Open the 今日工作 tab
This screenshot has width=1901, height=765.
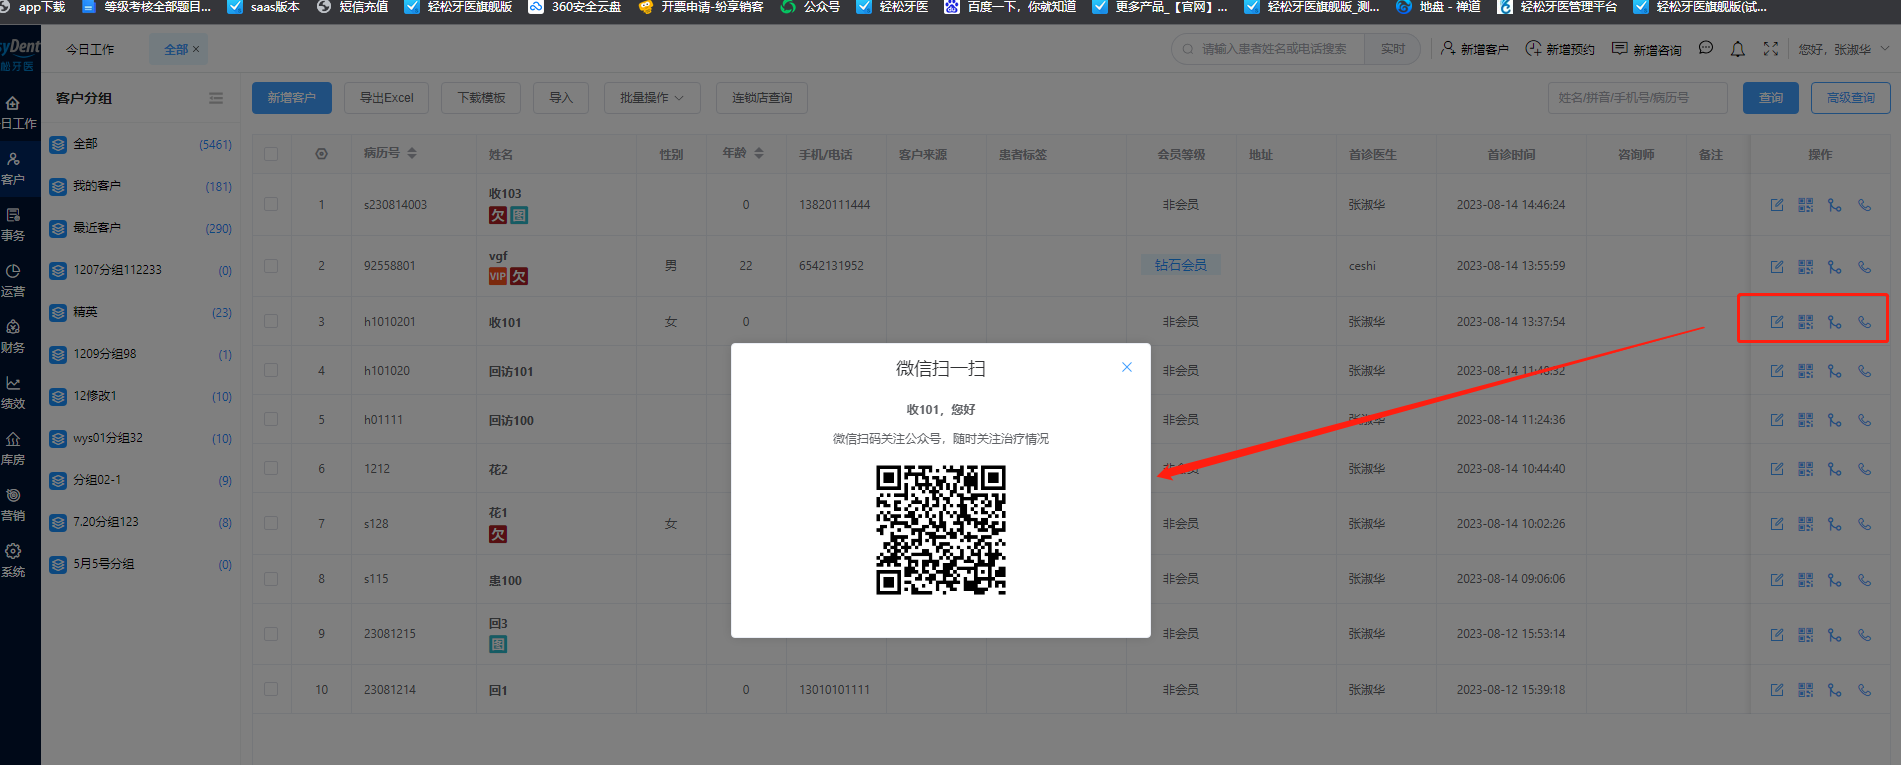pos(90,49)
